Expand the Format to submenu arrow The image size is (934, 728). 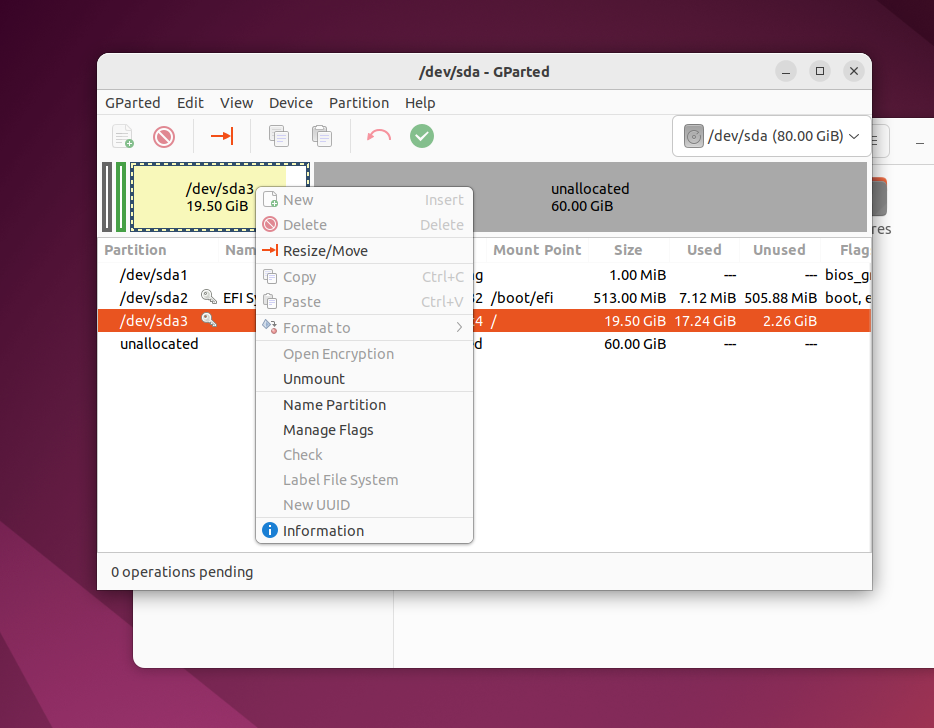(x=459, y=328)
